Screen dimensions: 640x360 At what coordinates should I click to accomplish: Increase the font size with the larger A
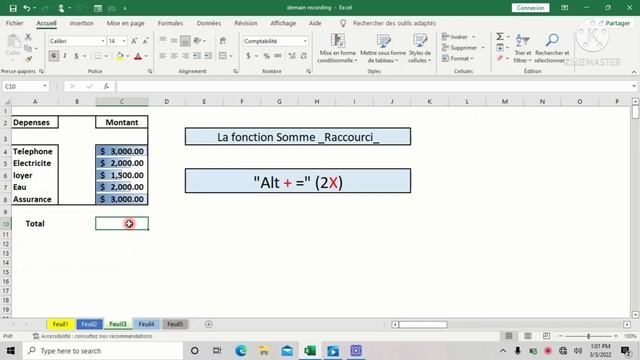pos(134,41)
